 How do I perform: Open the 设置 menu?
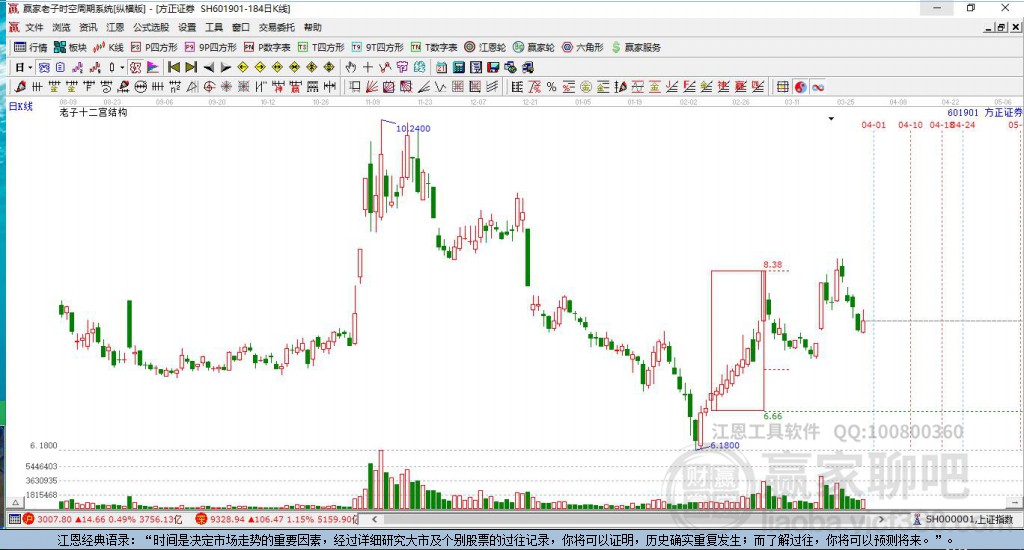(x=187, y=27)
